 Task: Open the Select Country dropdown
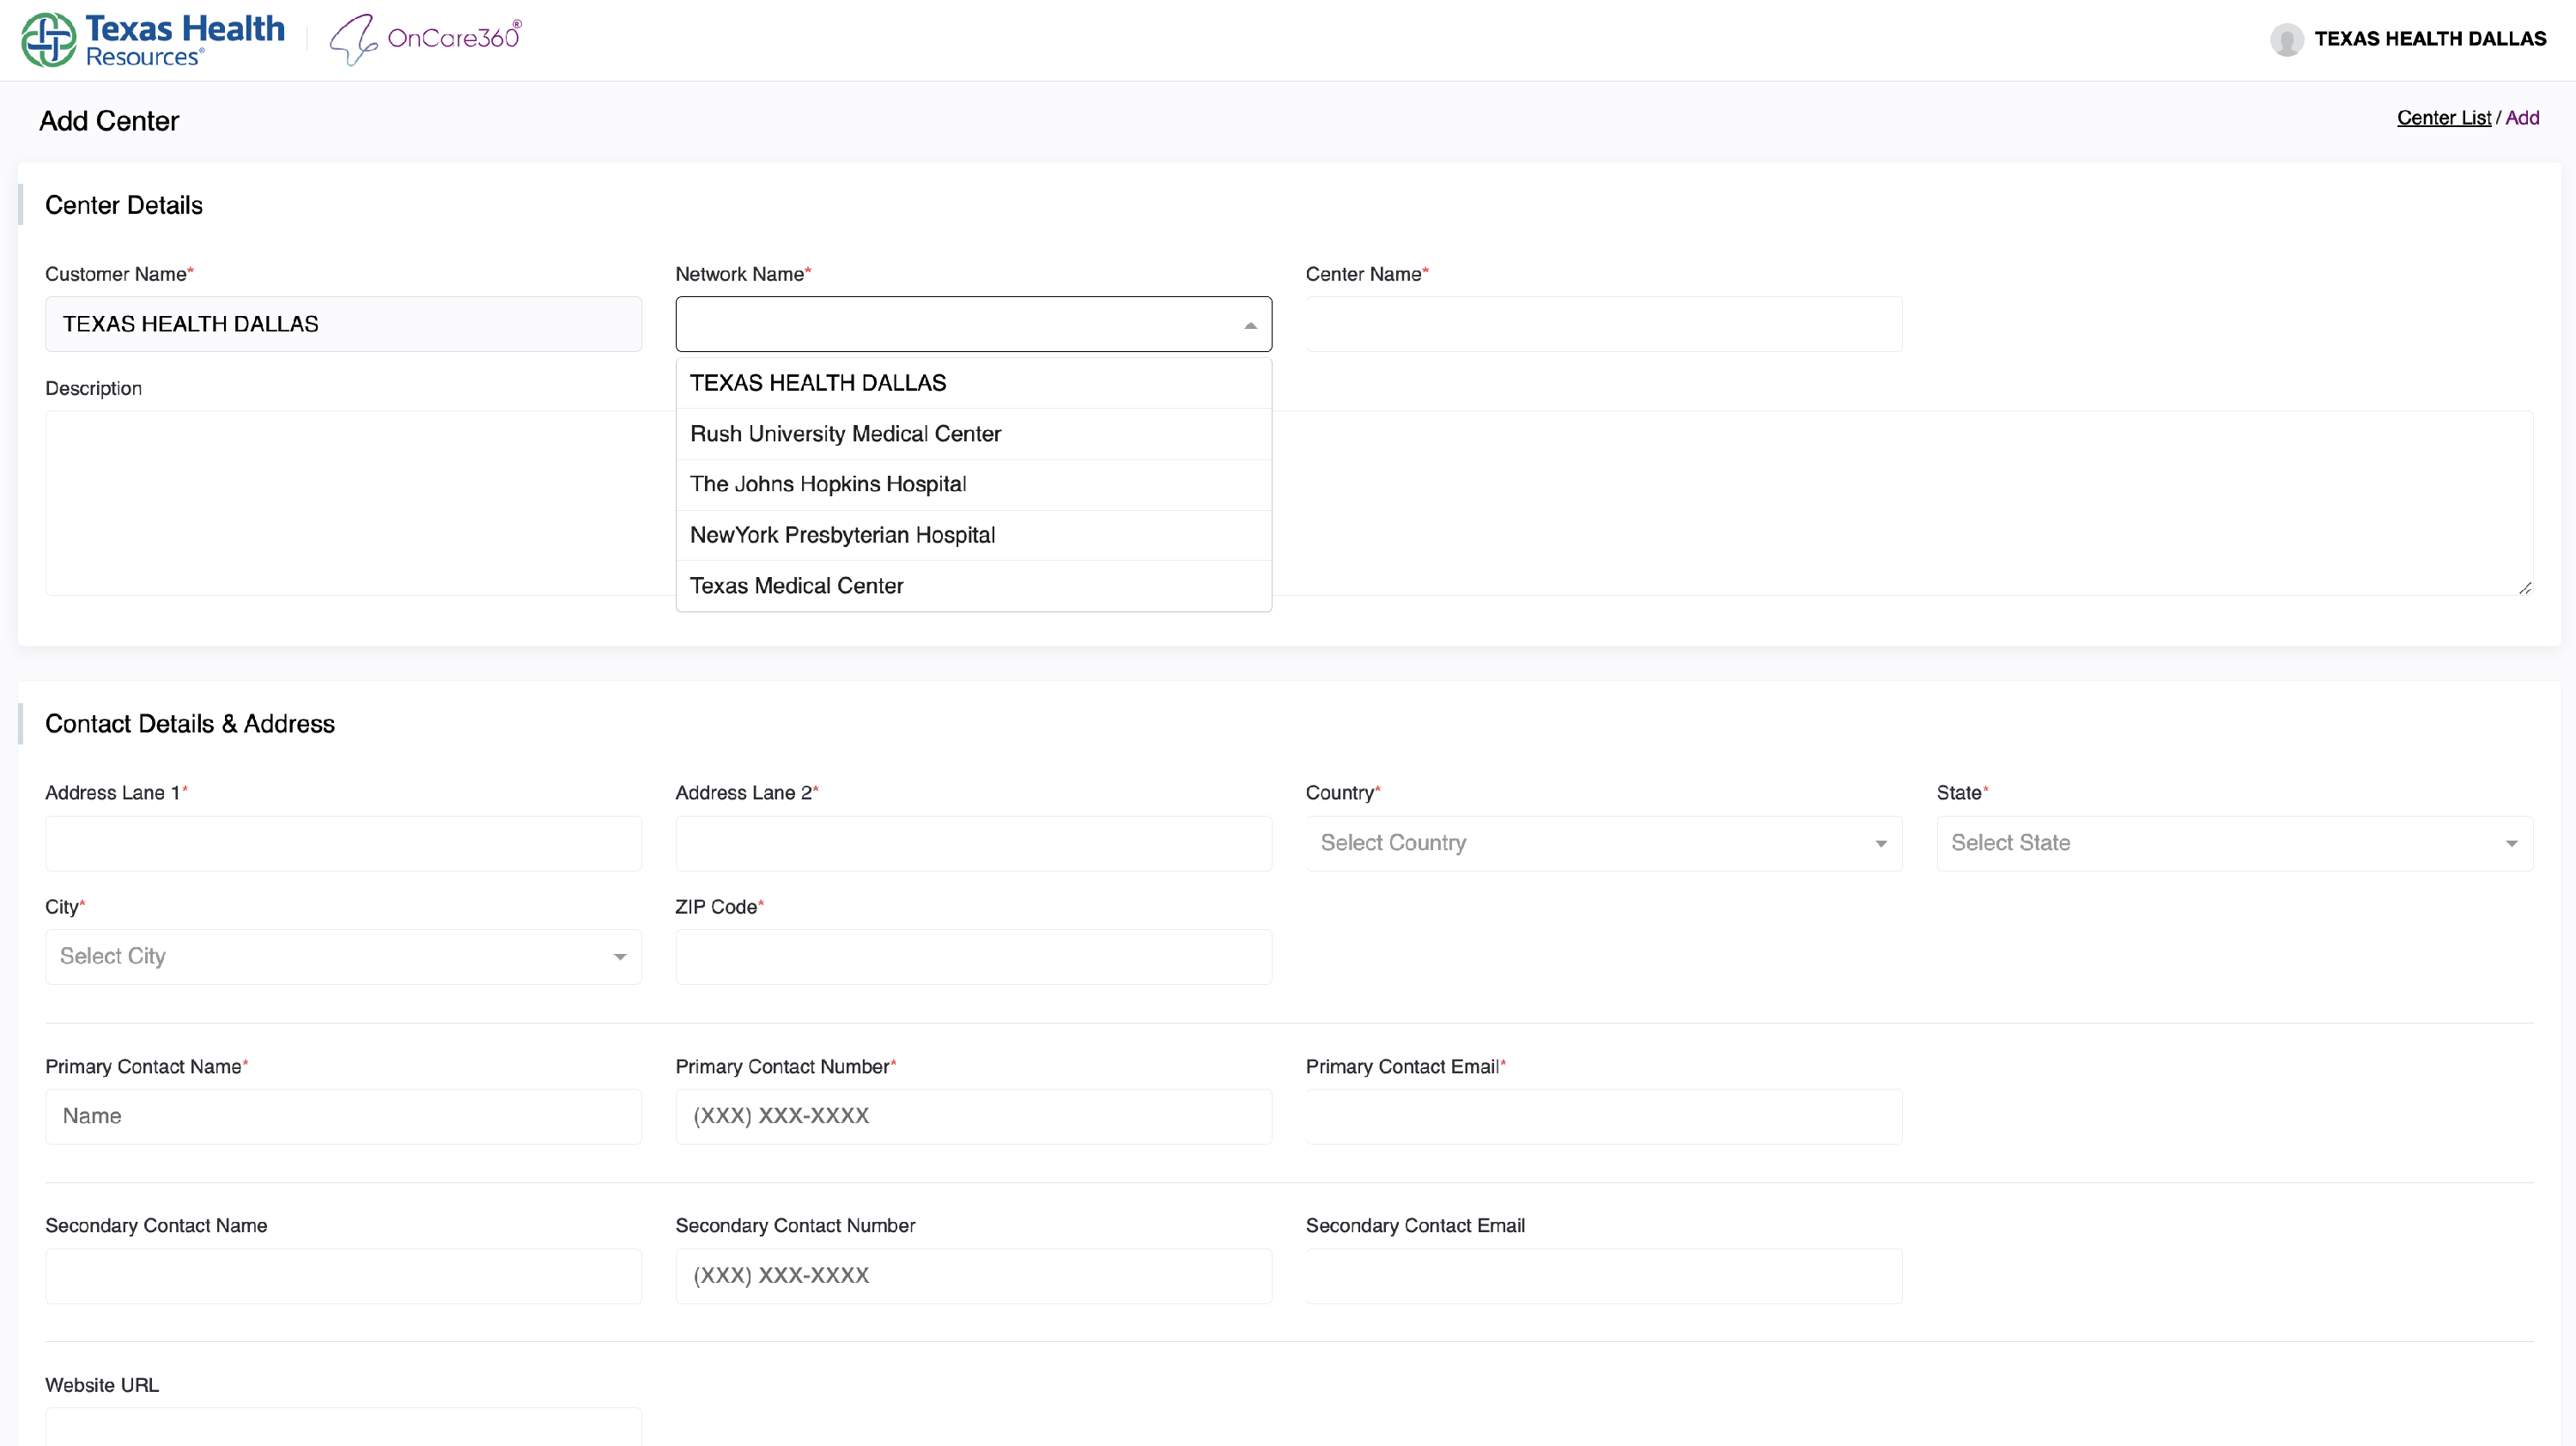pyautogui.click(x=1603, y=843)
